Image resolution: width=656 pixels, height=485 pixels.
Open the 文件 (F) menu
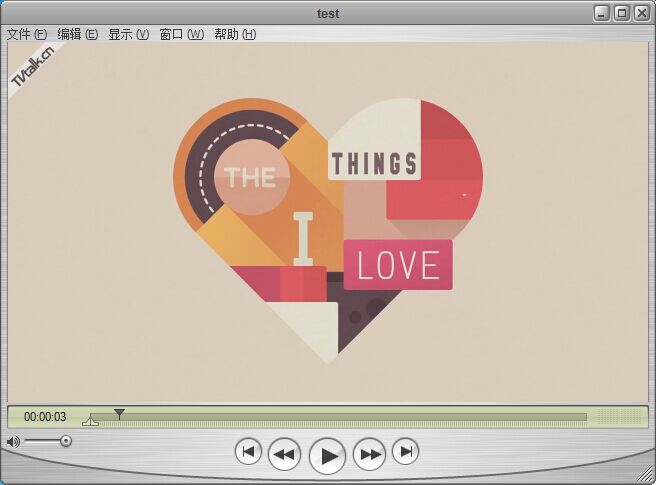(x=27, y=34)
